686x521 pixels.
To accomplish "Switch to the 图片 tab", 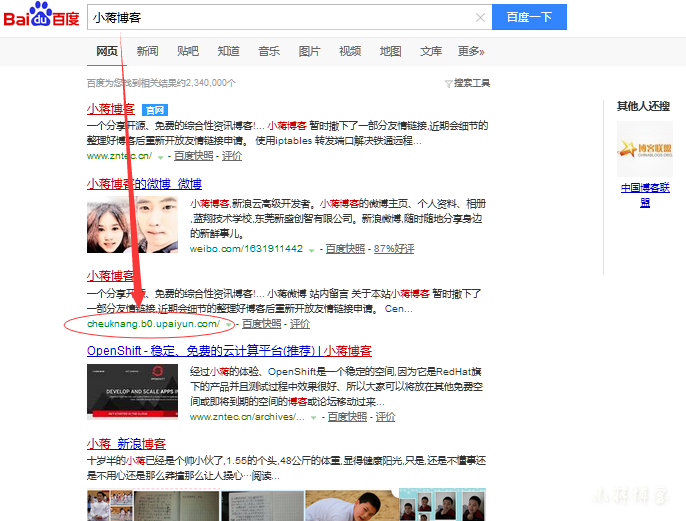I will (x=309, y=52).
